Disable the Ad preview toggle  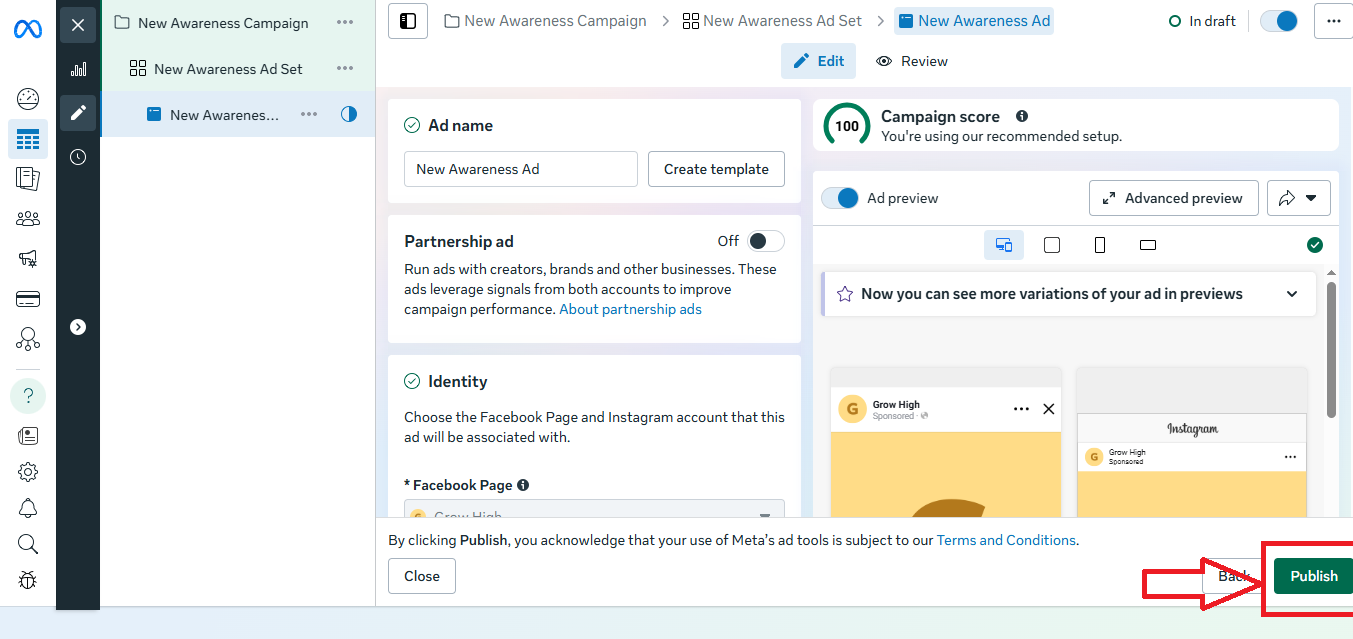click(x=840, y=198)
